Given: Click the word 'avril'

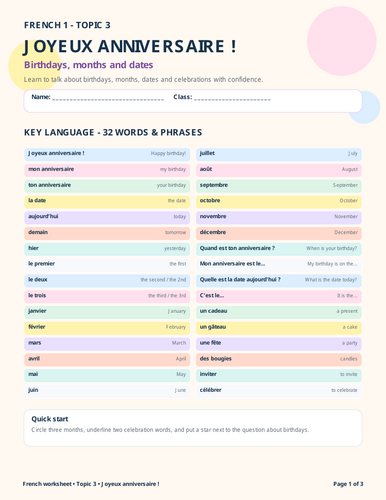Looking at the screenshot, I should tap(34, 358).
